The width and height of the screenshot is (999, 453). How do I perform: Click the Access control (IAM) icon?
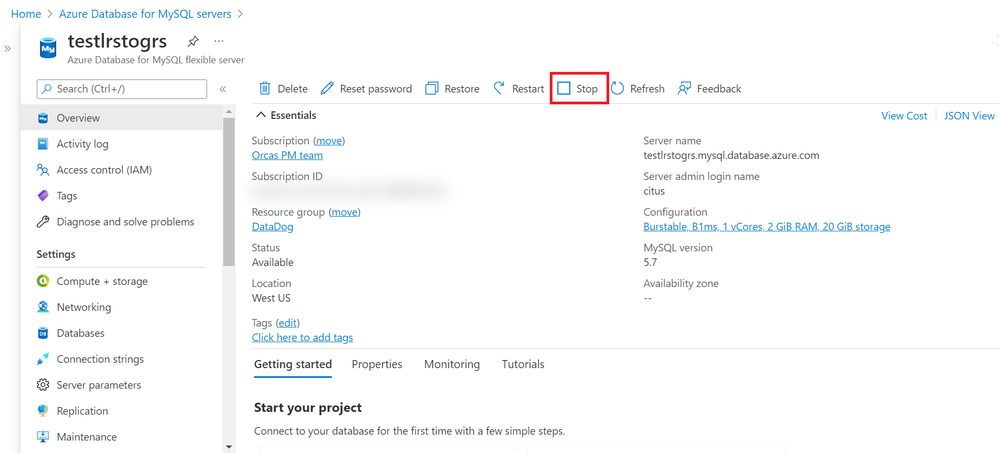point(43,170)
